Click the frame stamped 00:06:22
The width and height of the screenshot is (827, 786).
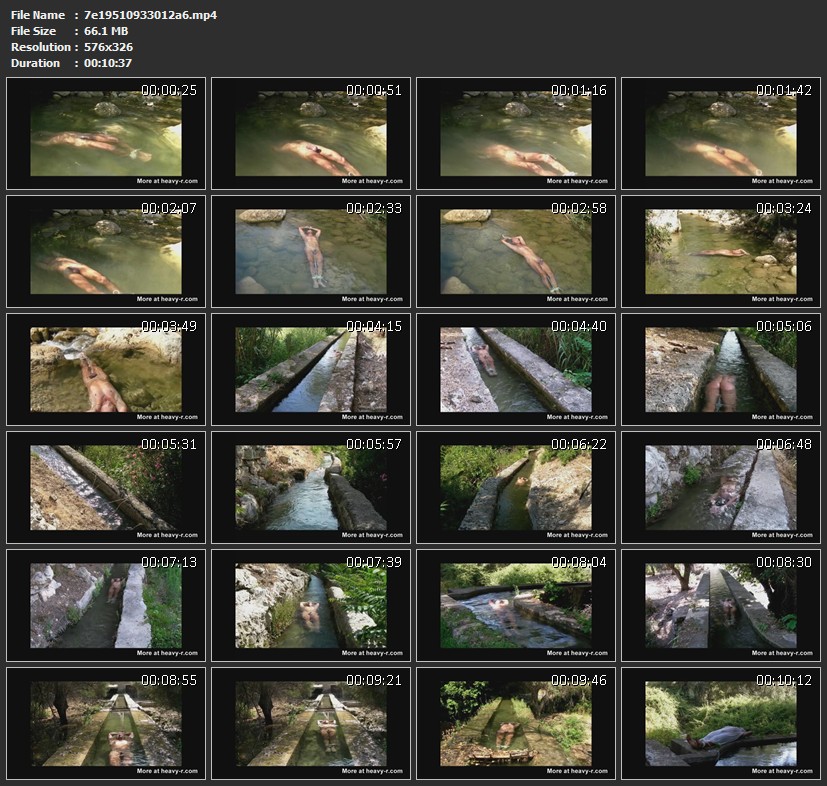pos(516,488)
